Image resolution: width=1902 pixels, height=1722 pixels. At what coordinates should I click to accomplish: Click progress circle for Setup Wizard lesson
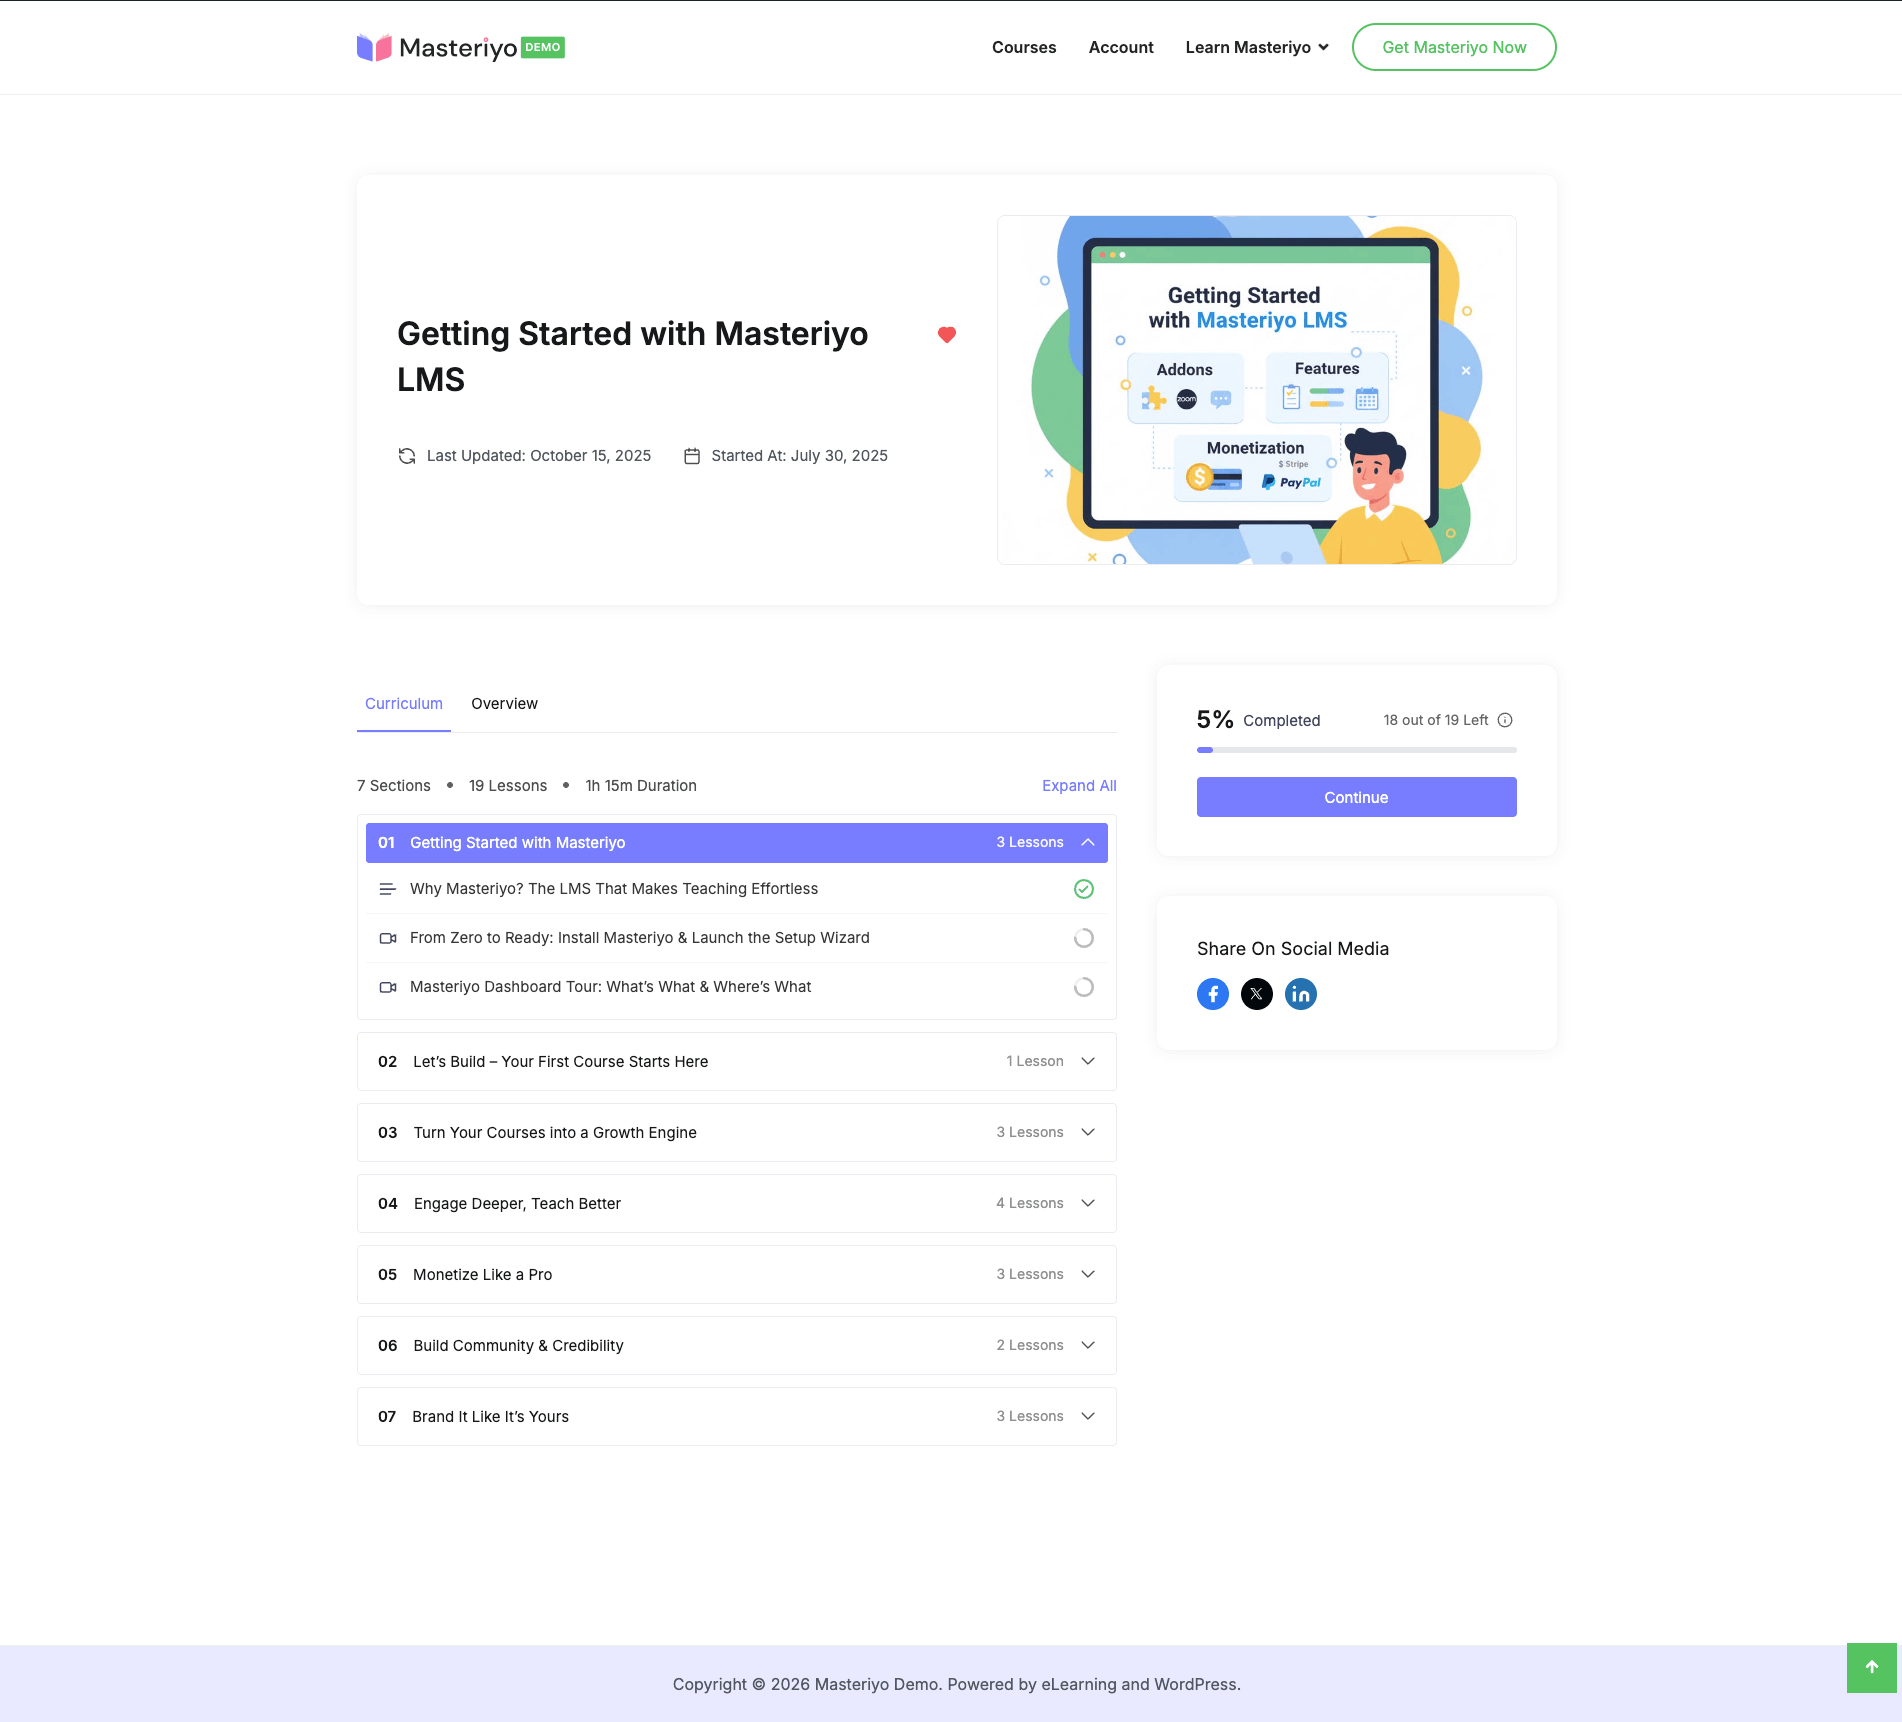pos(1084,938)
